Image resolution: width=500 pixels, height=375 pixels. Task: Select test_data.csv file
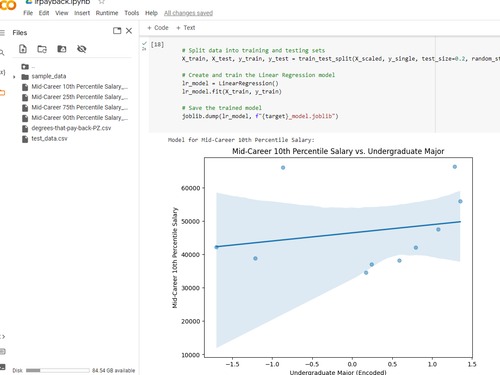(x=49, y=138)
